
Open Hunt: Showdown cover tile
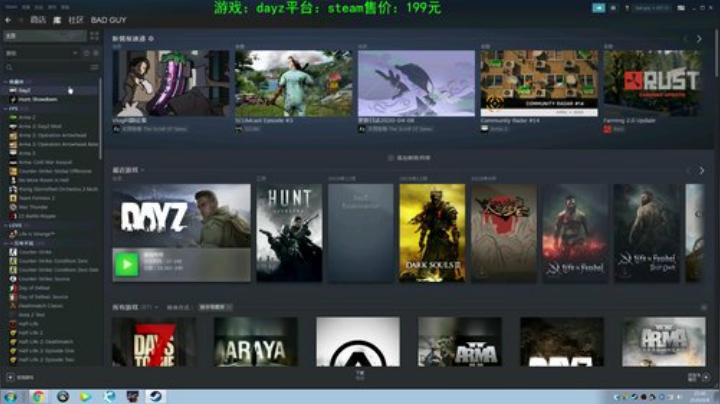(289, 233)
